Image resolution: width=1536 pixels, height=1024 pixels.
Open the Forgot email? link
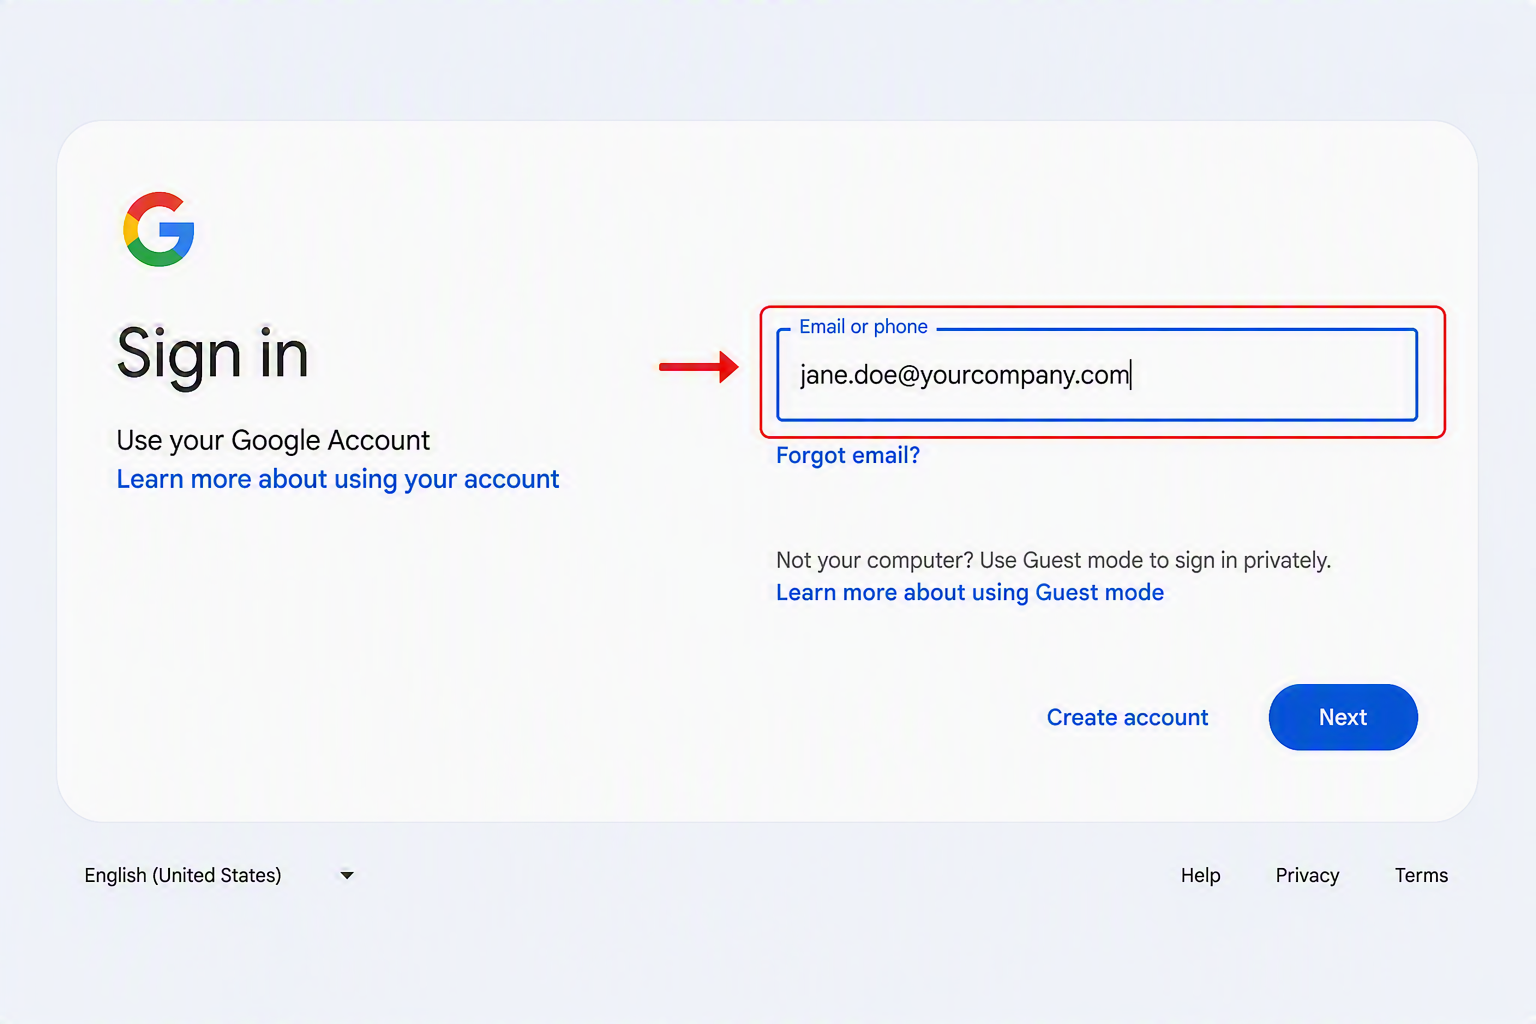point(847,455)
